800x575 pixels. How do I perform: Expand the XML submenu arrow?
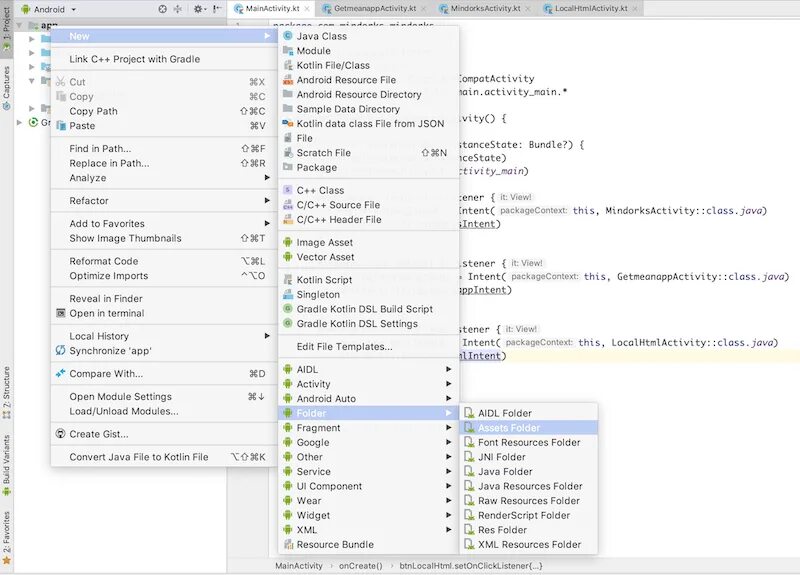pyautogui.click(x=448, y=530)
